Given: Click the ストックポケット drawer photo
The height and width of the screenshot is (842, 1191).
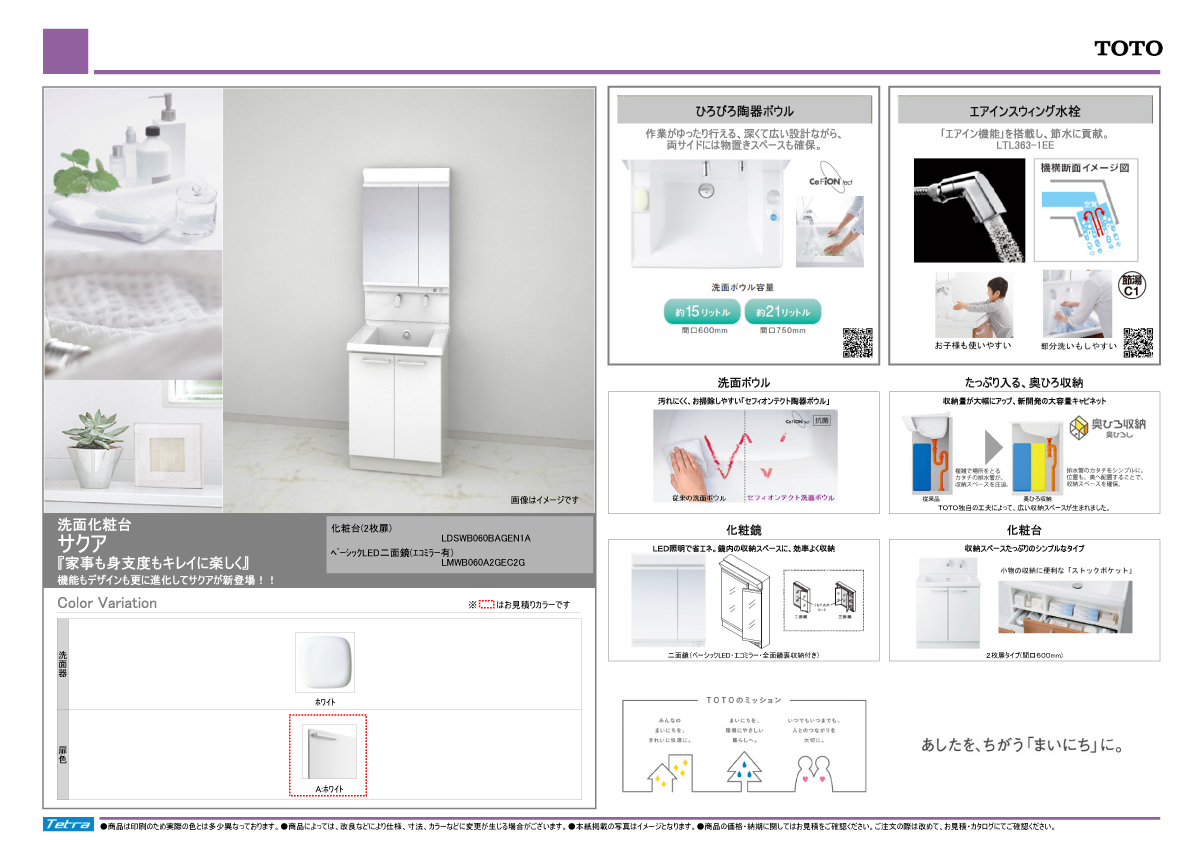Looking at the screenshot, I should click(x=1065, y=607).
